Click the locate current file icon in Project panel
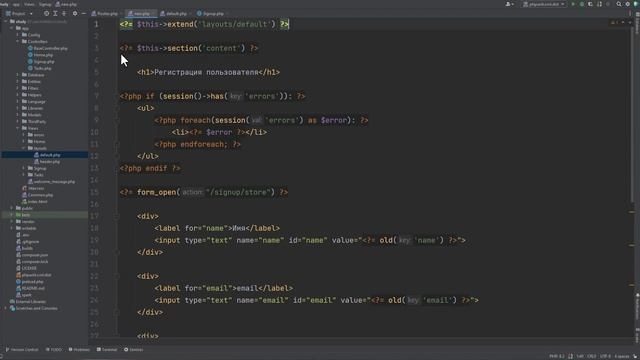This screenshot has width=640, height=360. pyautogui.click(x=46, y=13)
